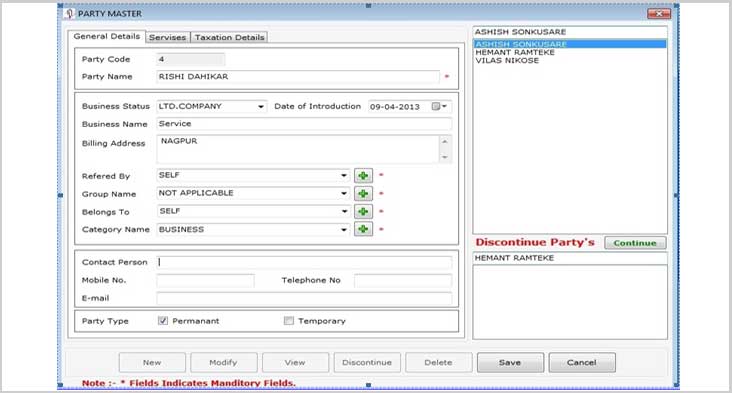Viewport: 732px width, 393px height.
Task: Focus the Contact Person field
Action: click(x=304, y=262)
